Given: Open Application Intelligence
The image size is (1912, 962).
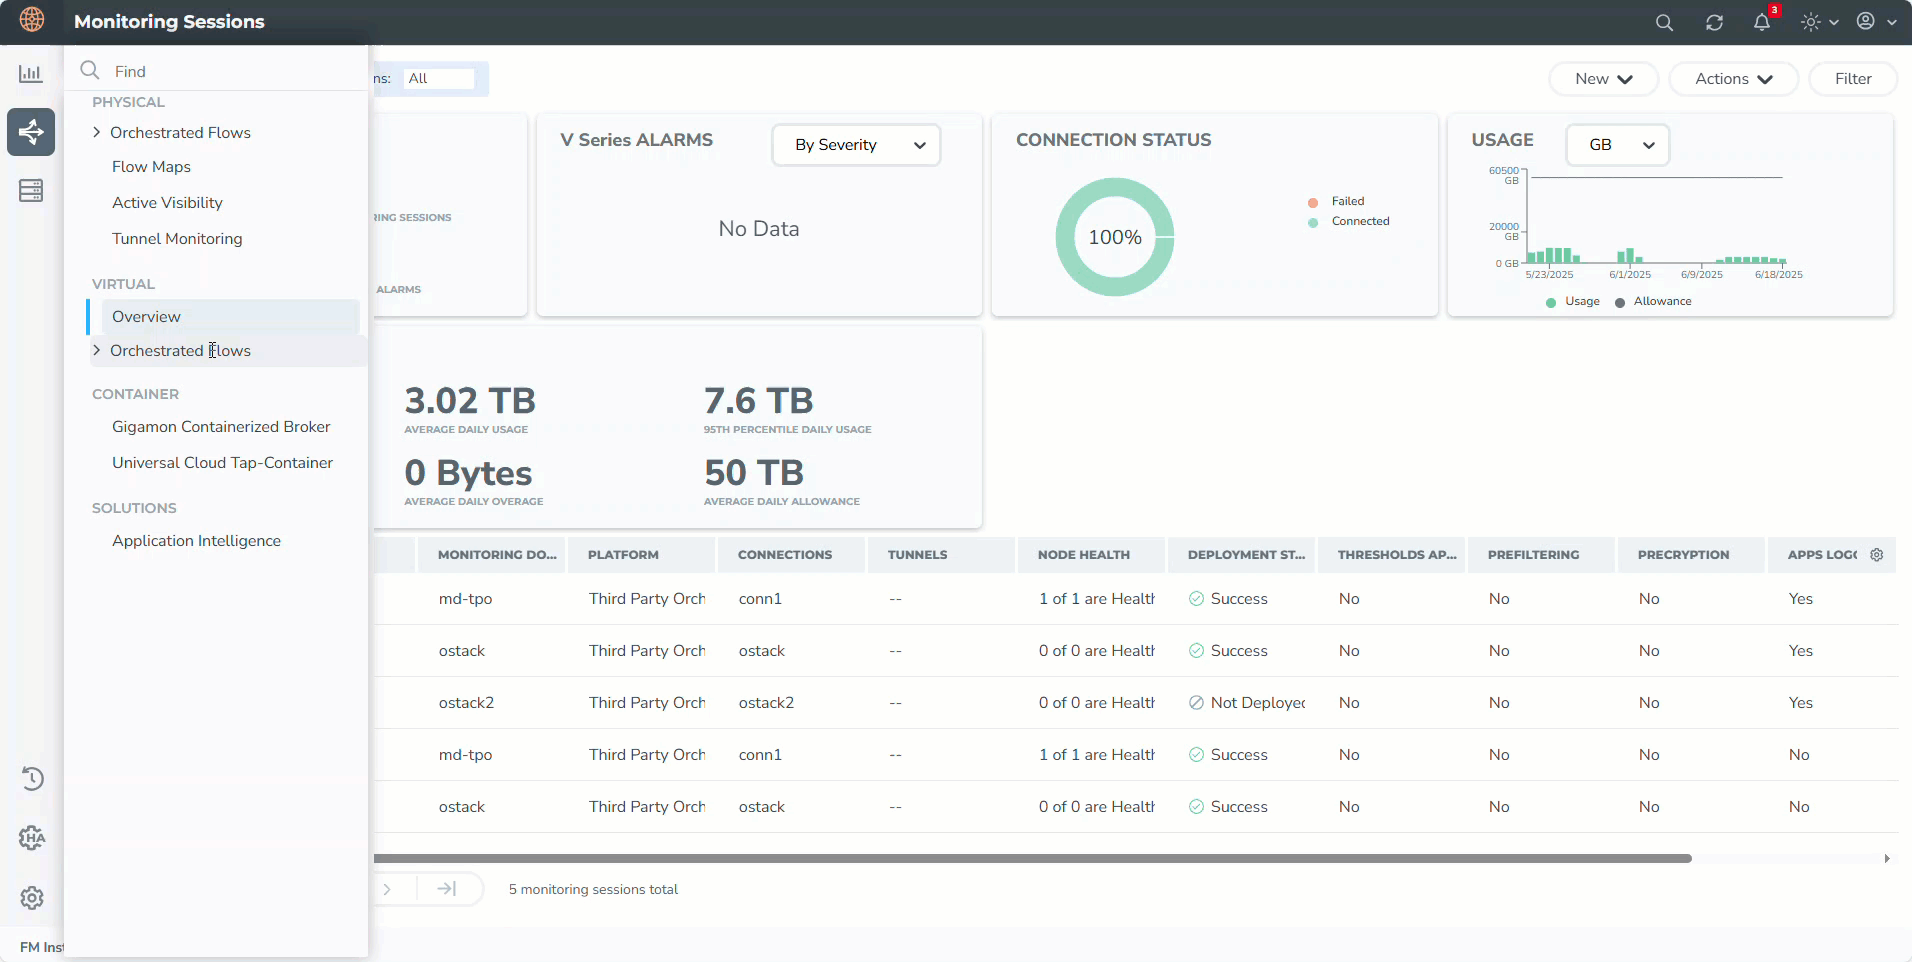Looking at the screenshot, I should [196, 541].
